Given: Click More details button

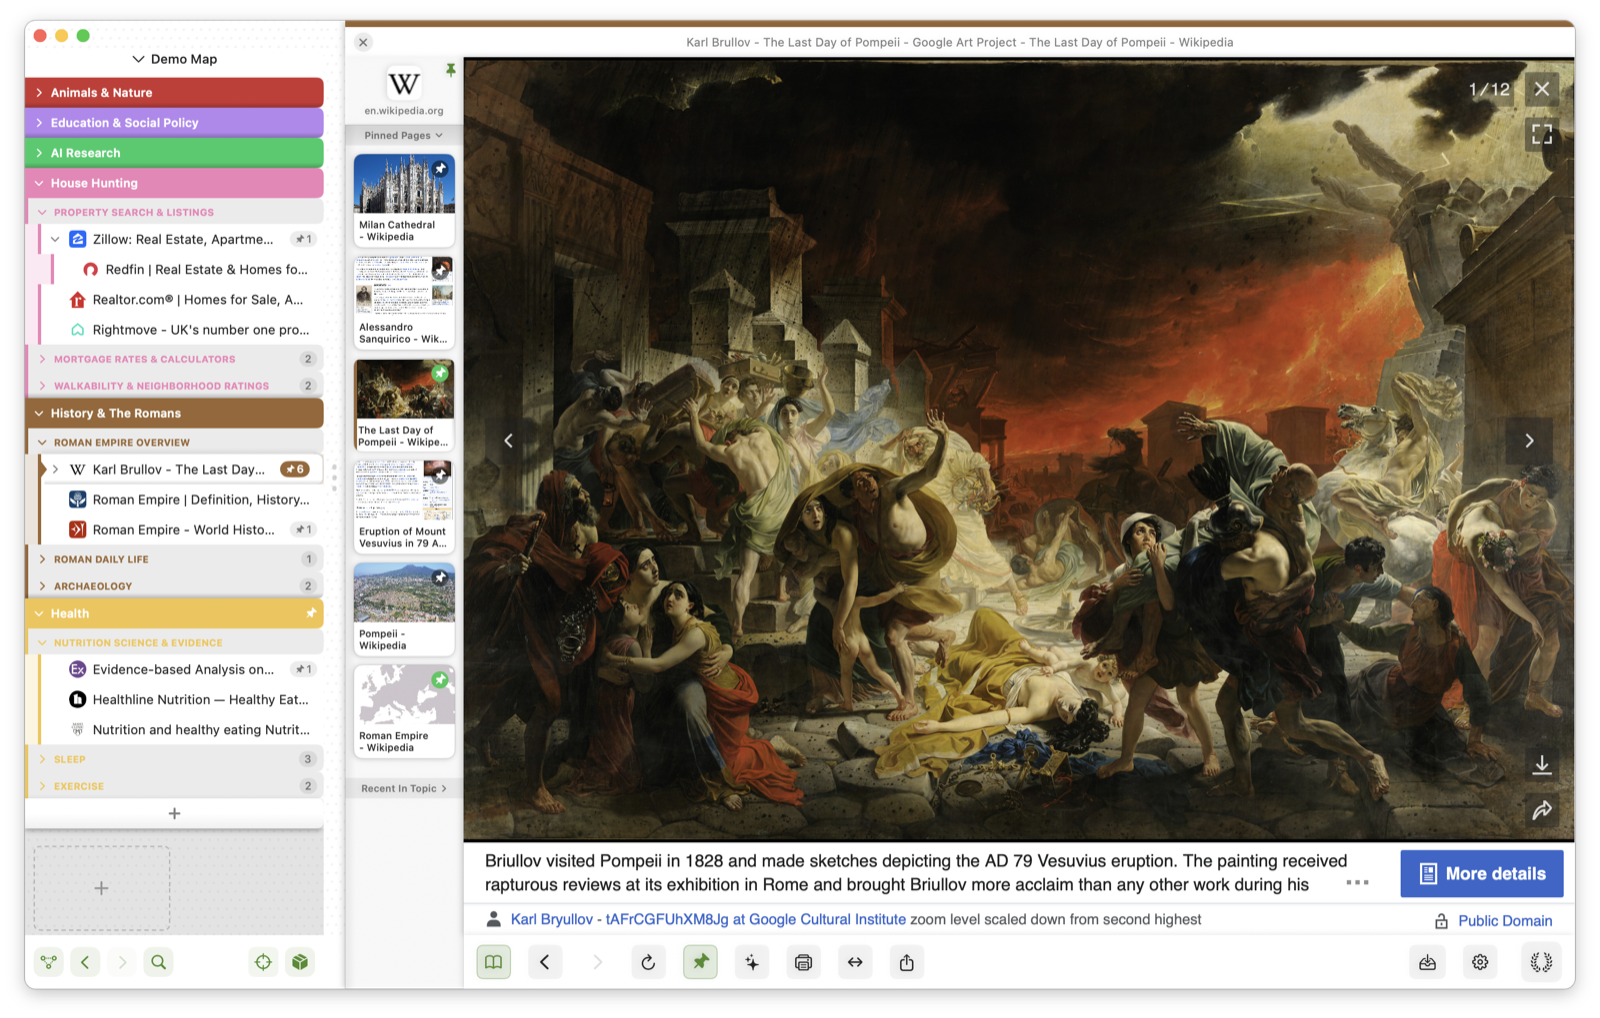Looking at the screenshot, I should 1482,874.
